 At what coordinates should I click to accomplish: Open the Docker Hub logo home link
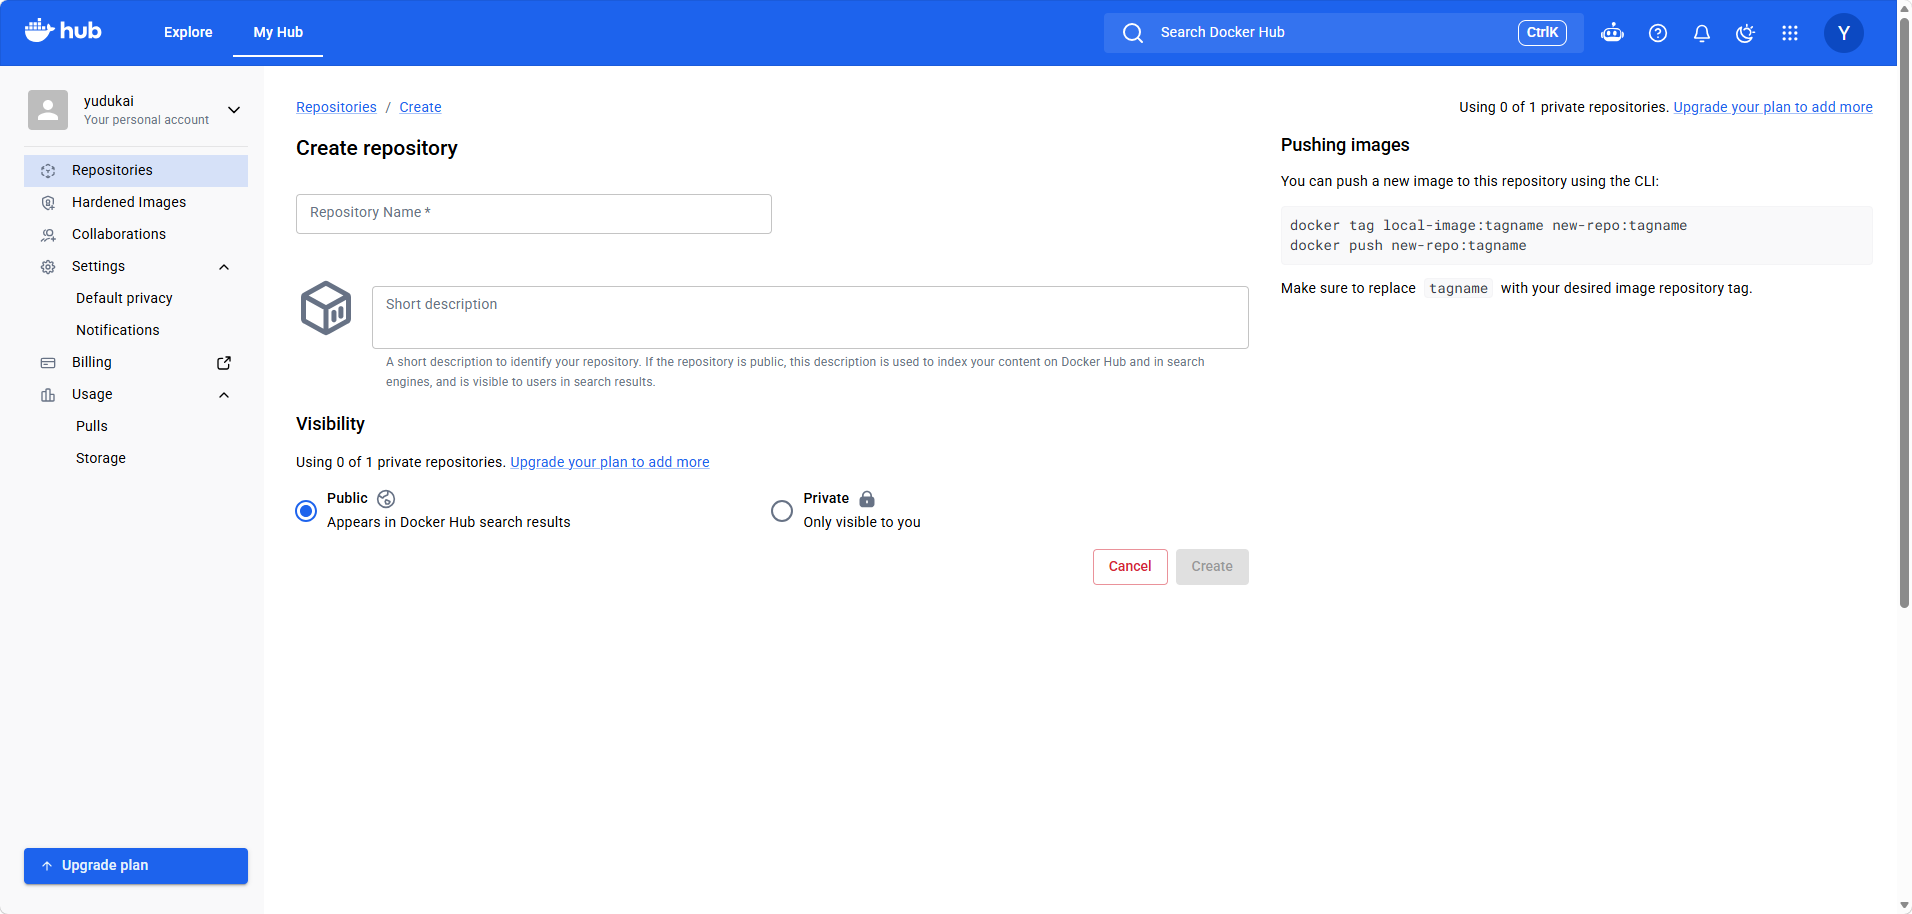63,31
